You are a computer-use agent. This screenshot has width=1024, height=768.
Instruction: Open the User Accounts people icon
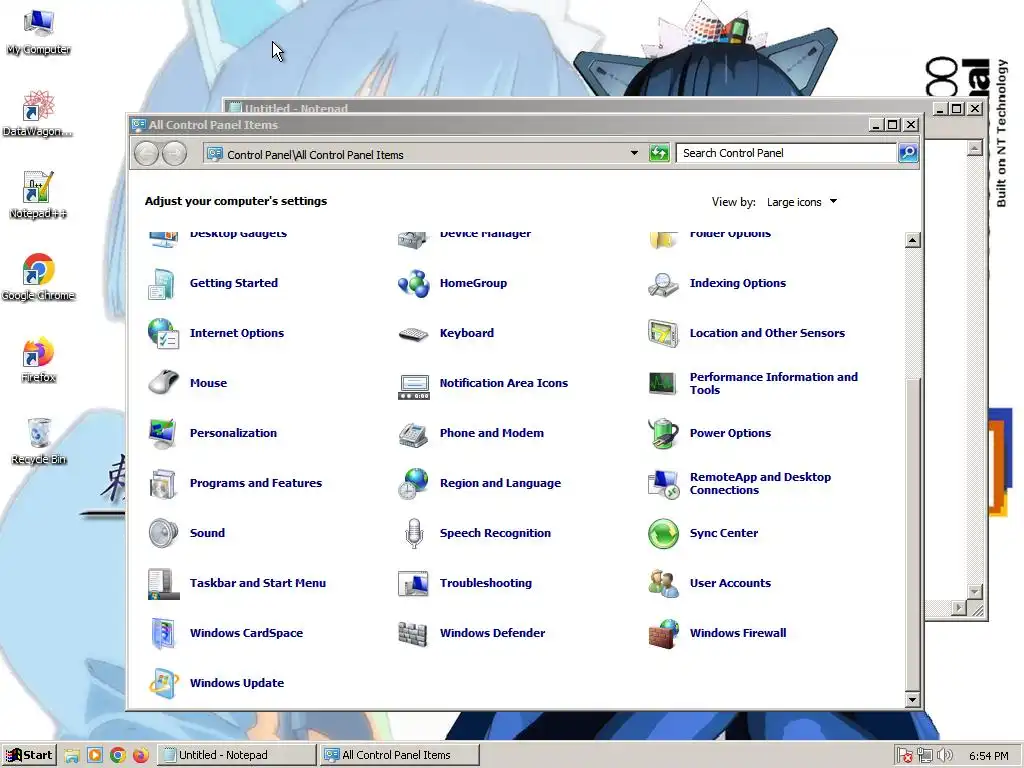coord(663,583)
